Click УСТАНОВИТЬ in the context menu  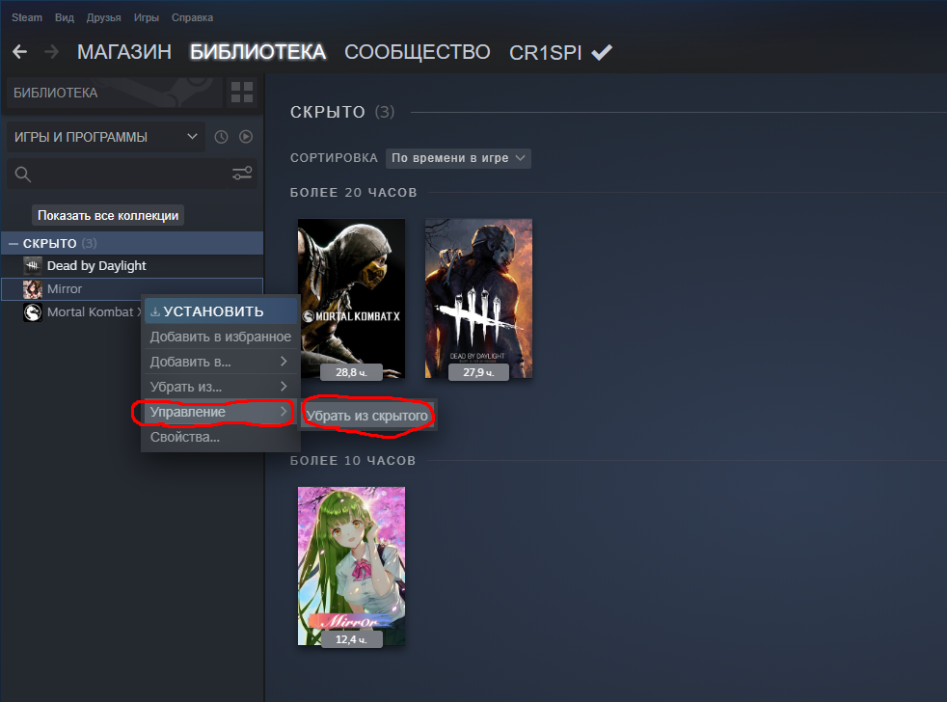click(x=220, y=312)
